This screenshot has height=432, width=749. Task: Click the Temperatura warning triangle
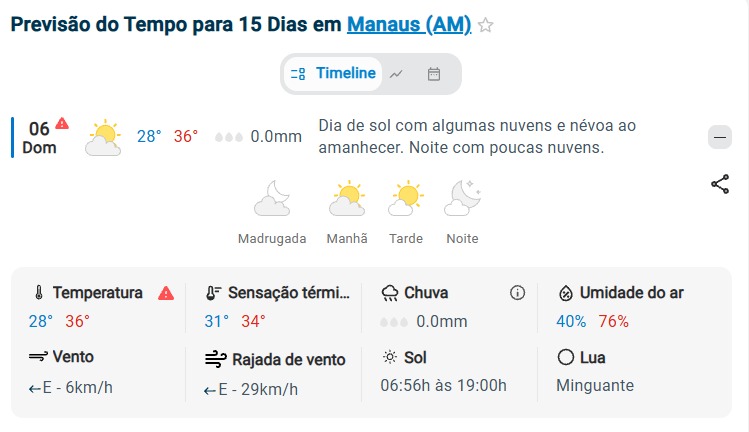point(166,293)
